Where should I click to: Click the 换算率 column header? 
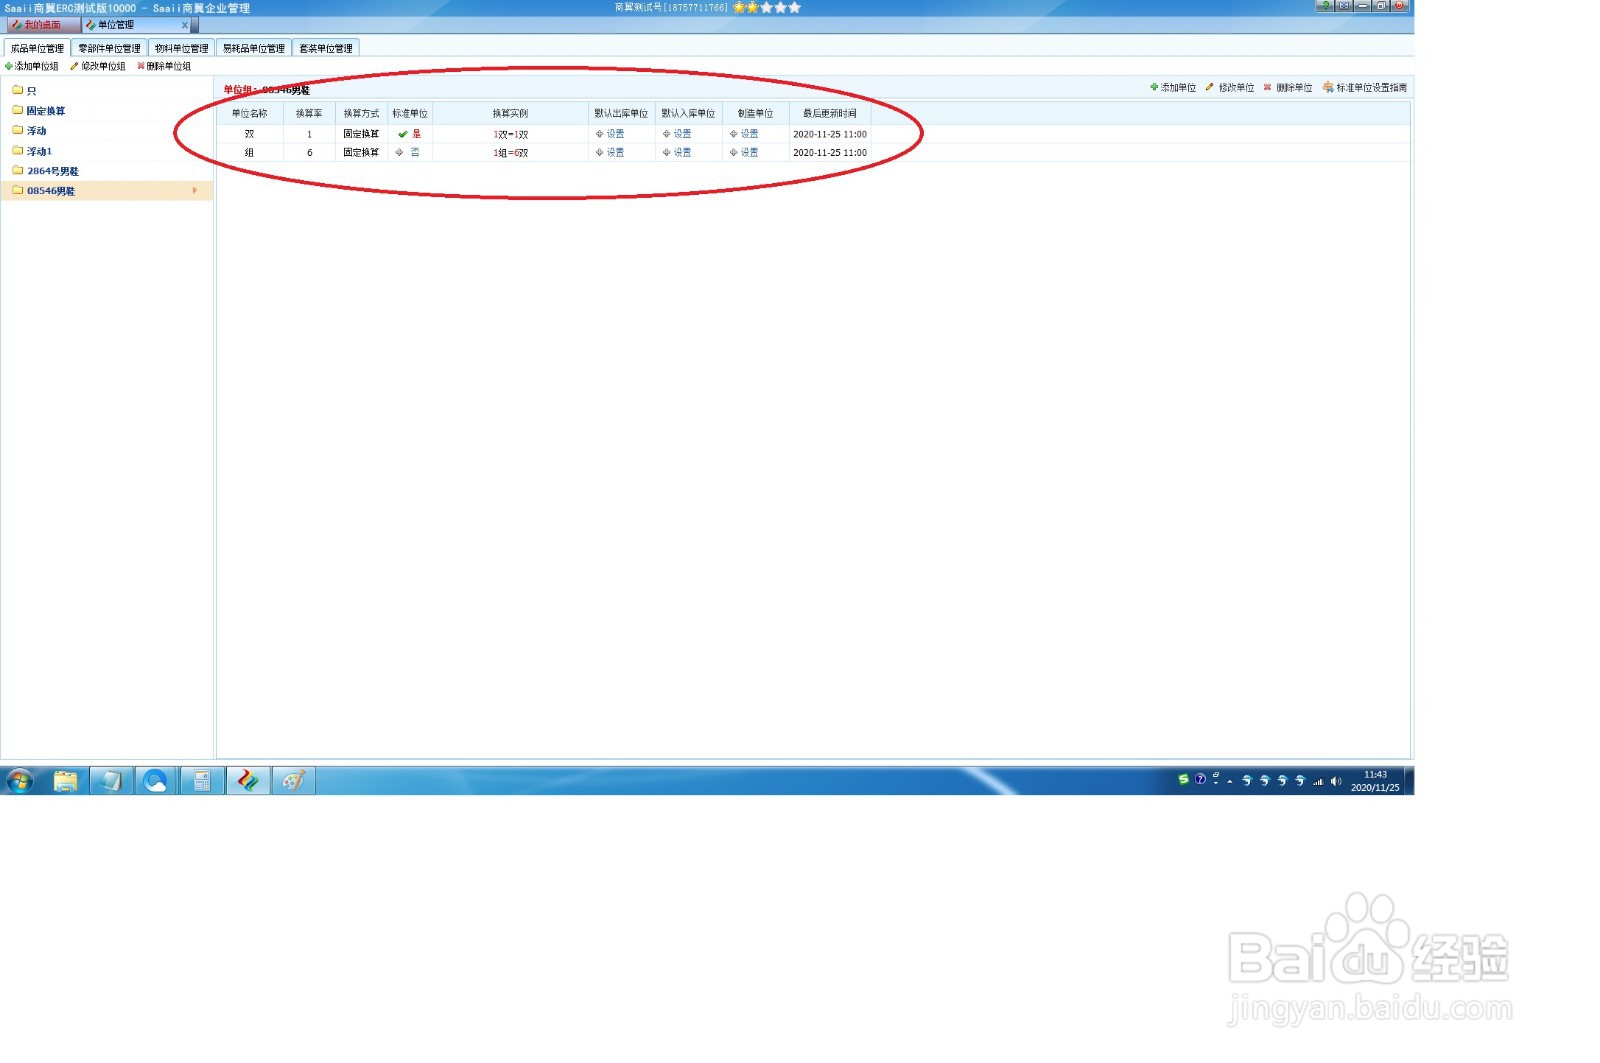[x=309, y=114]
